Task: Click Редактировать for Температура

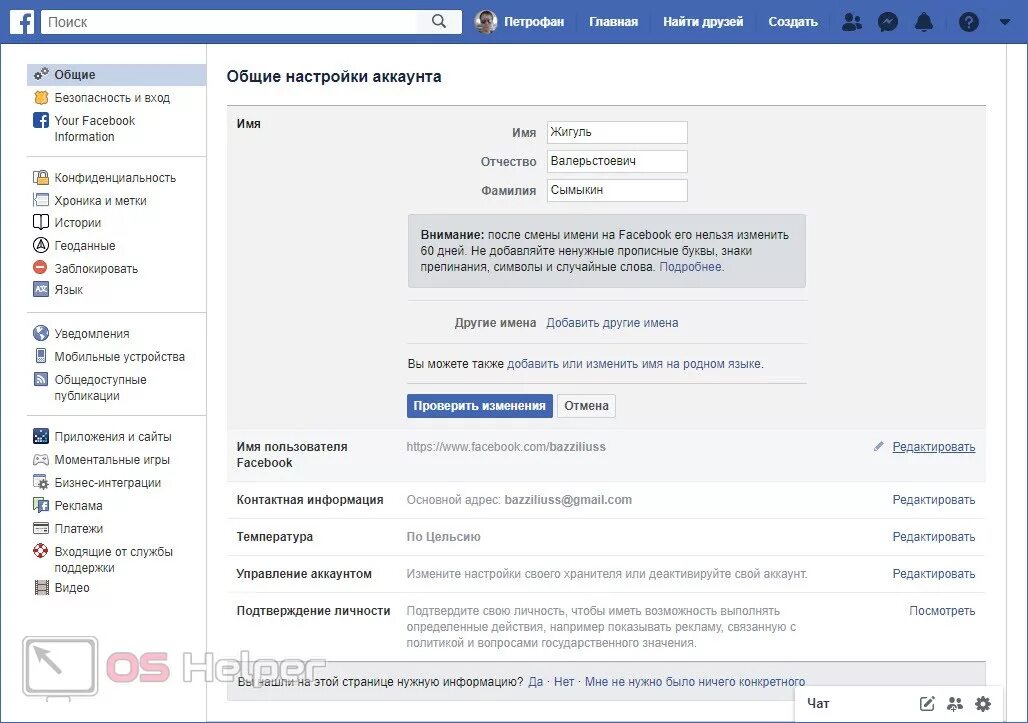Action: 934,537
